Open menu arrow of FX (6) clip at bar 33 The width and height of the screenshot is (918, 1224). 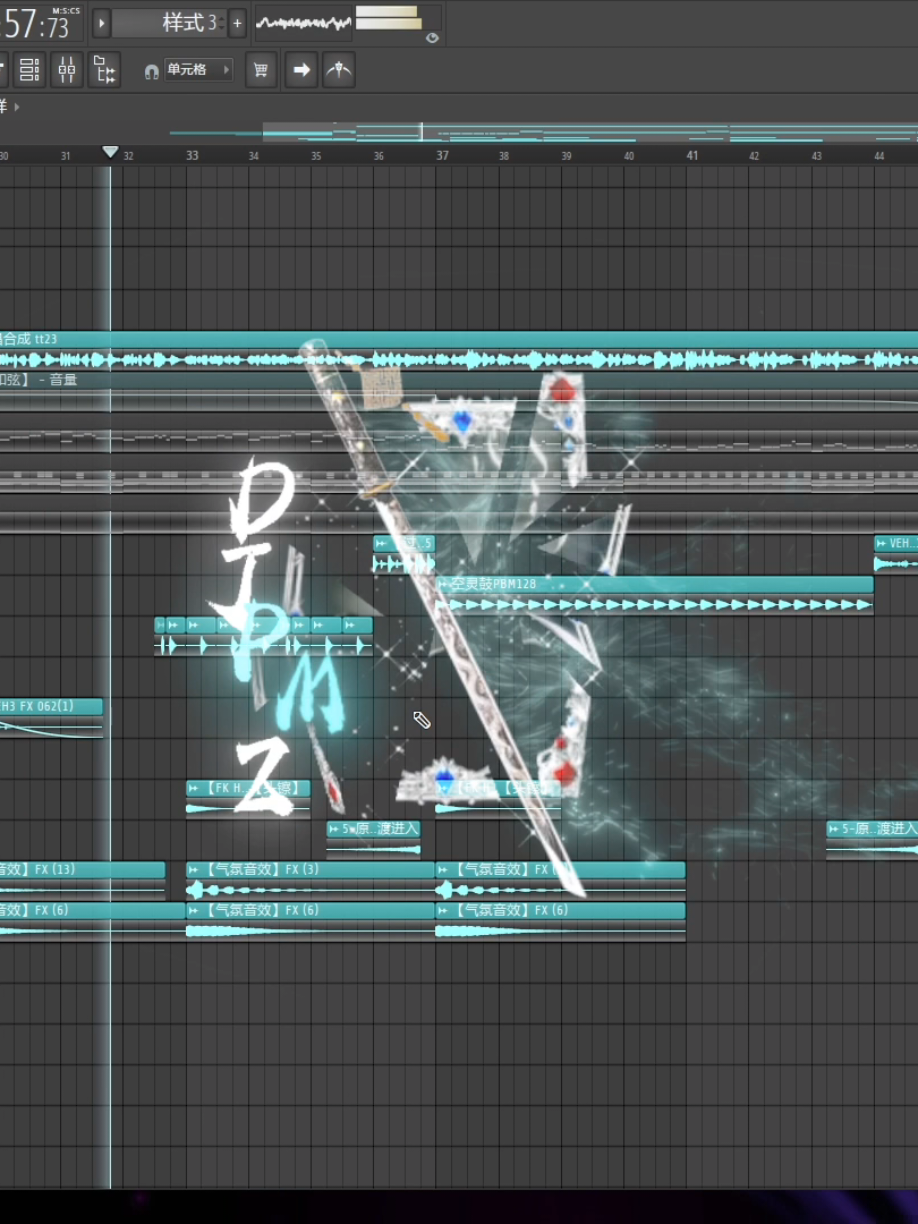193,911
